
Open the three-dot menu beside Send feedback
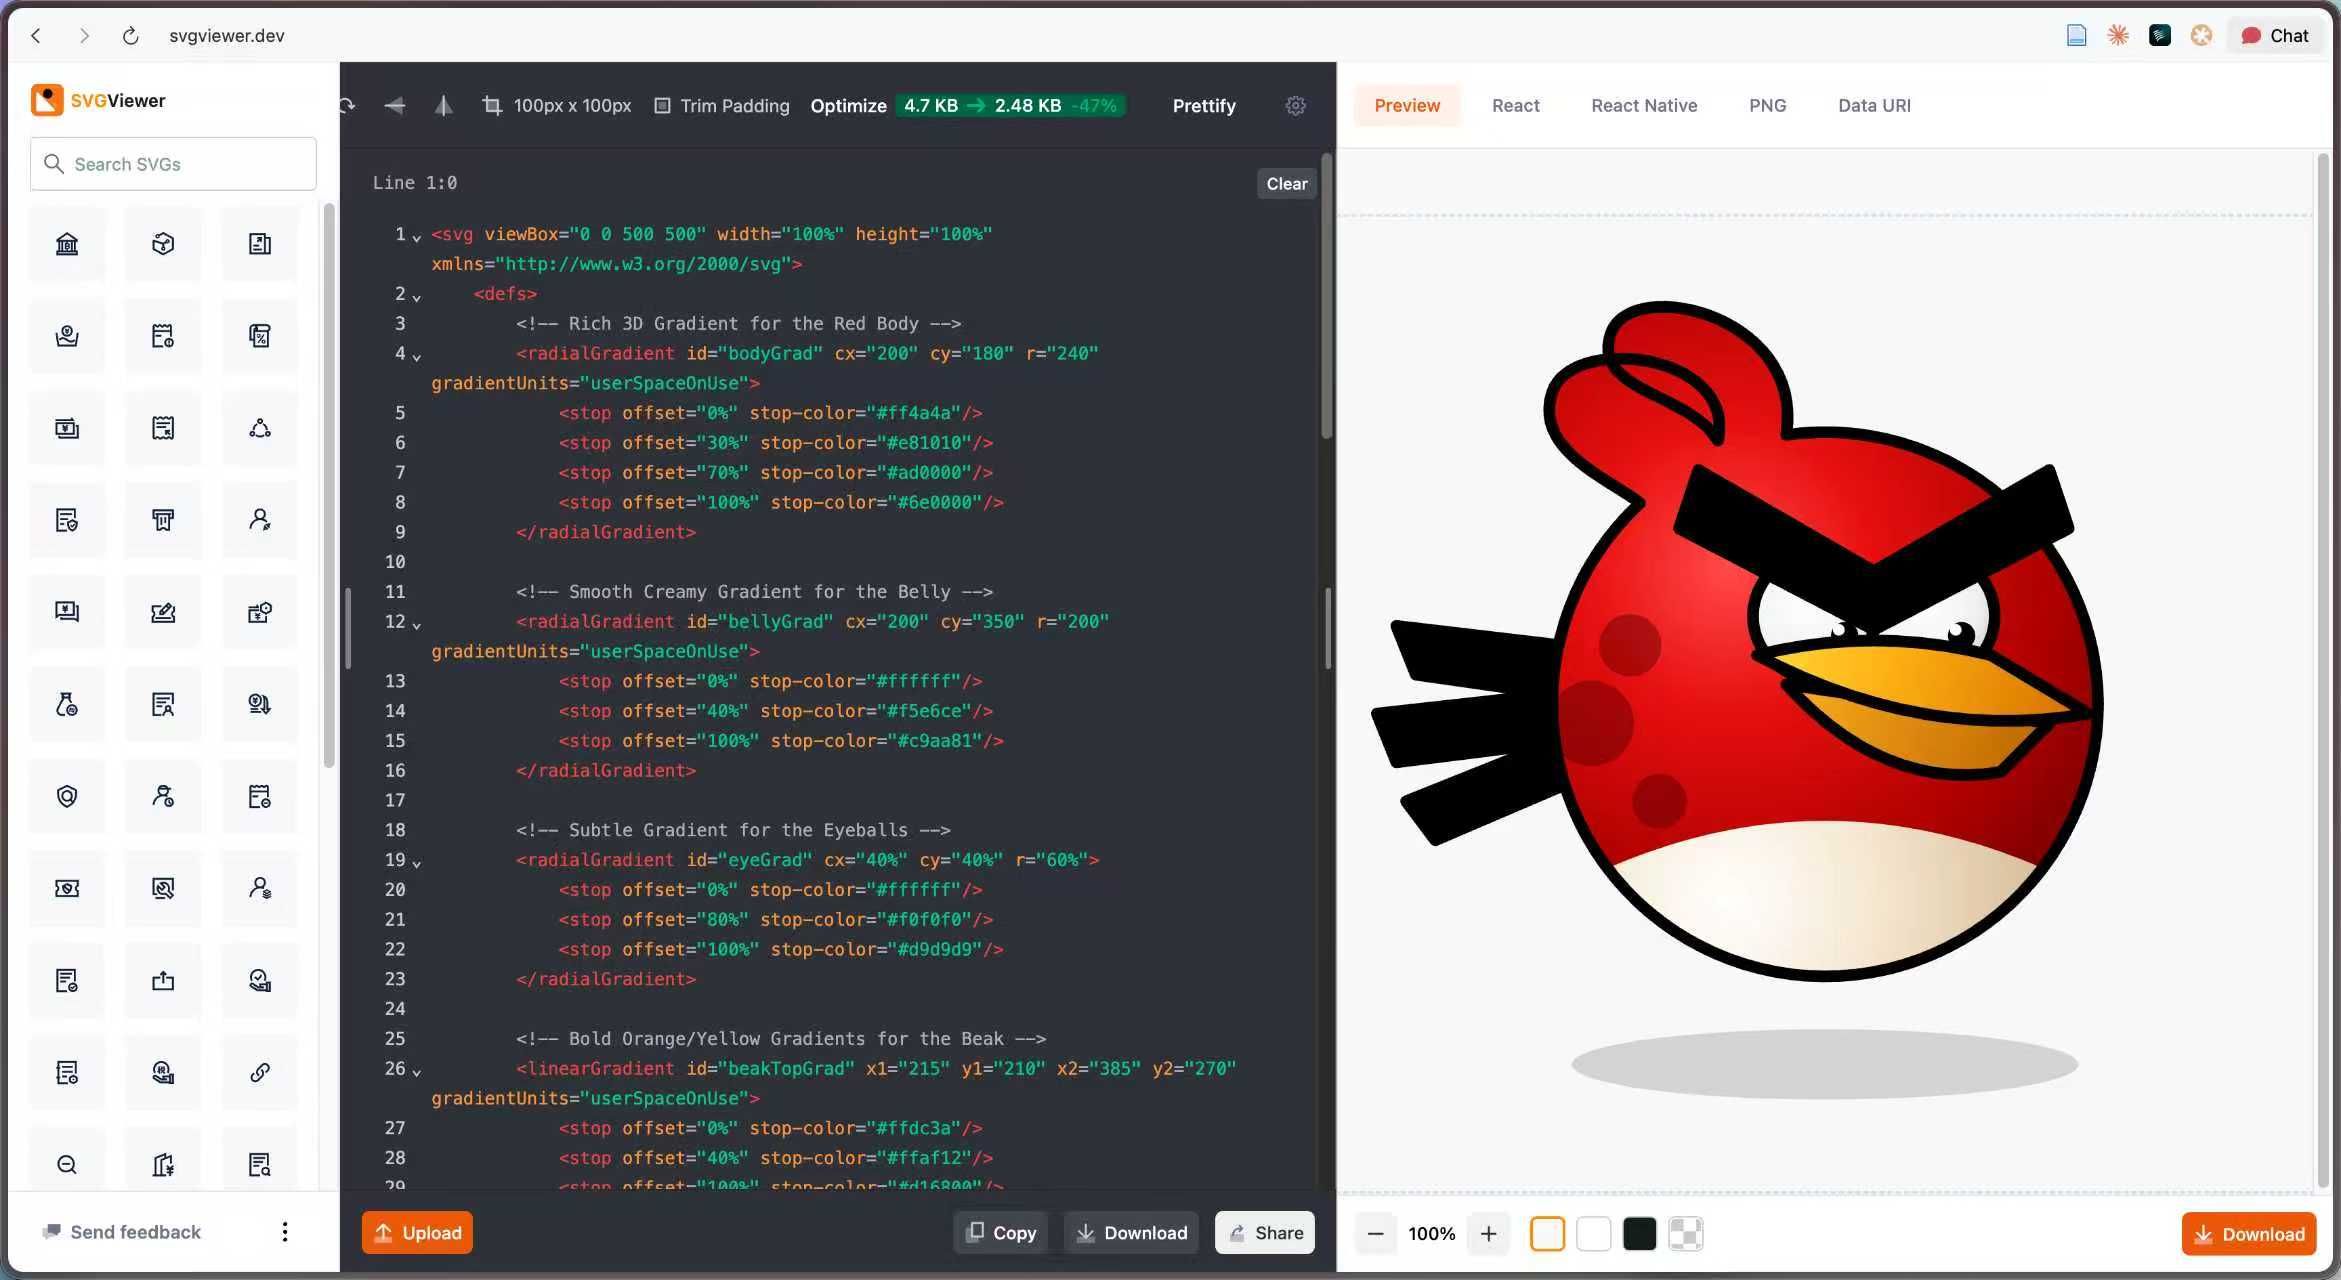(x=285, y=1232)
